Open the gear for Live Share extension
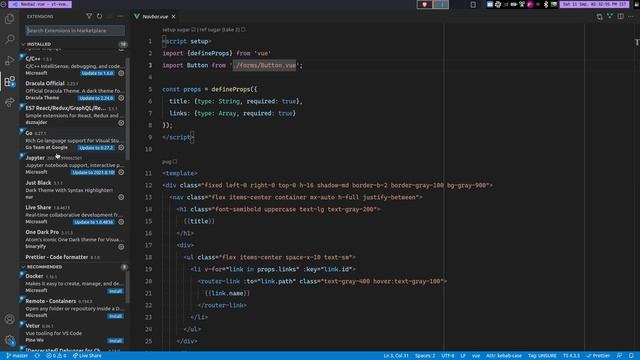The image size is (640, 360). (121, 222)
